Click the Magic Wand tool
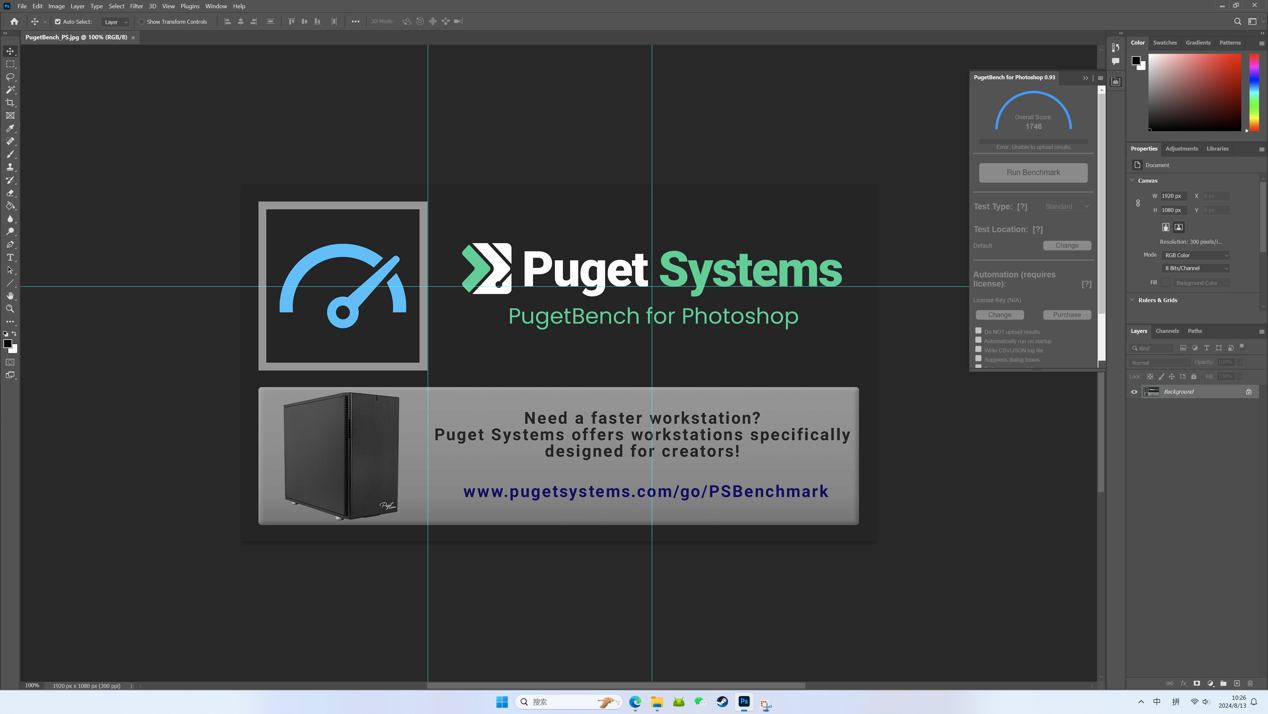The height and width of the screenshot is (714, 1268). pos(11,90)
